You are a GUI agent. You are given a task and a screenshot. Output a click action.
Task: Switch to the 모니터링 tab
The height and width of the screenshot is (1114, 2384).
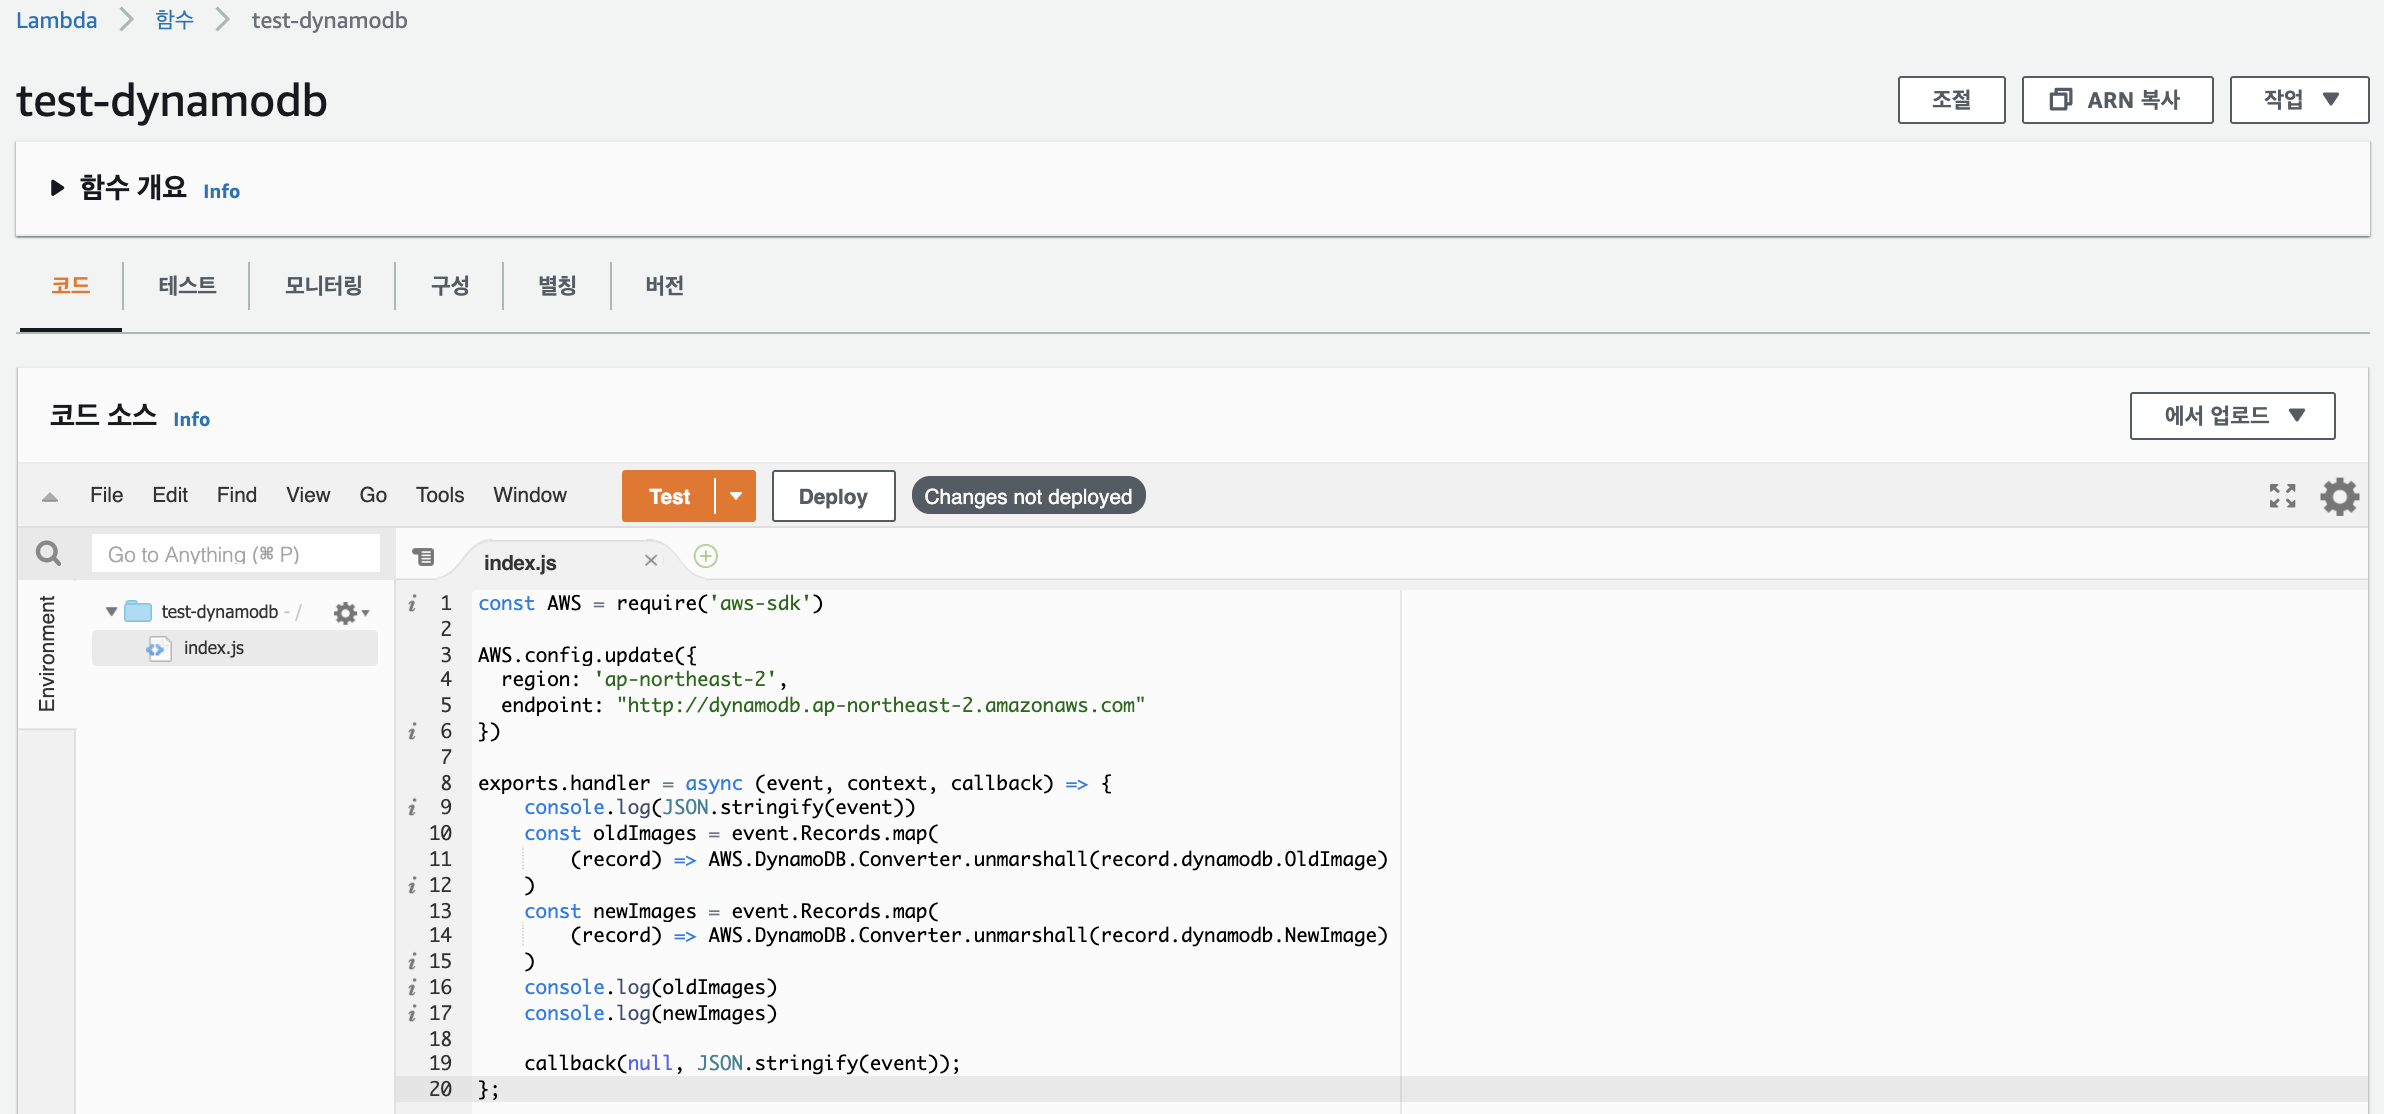click(323, 286)
